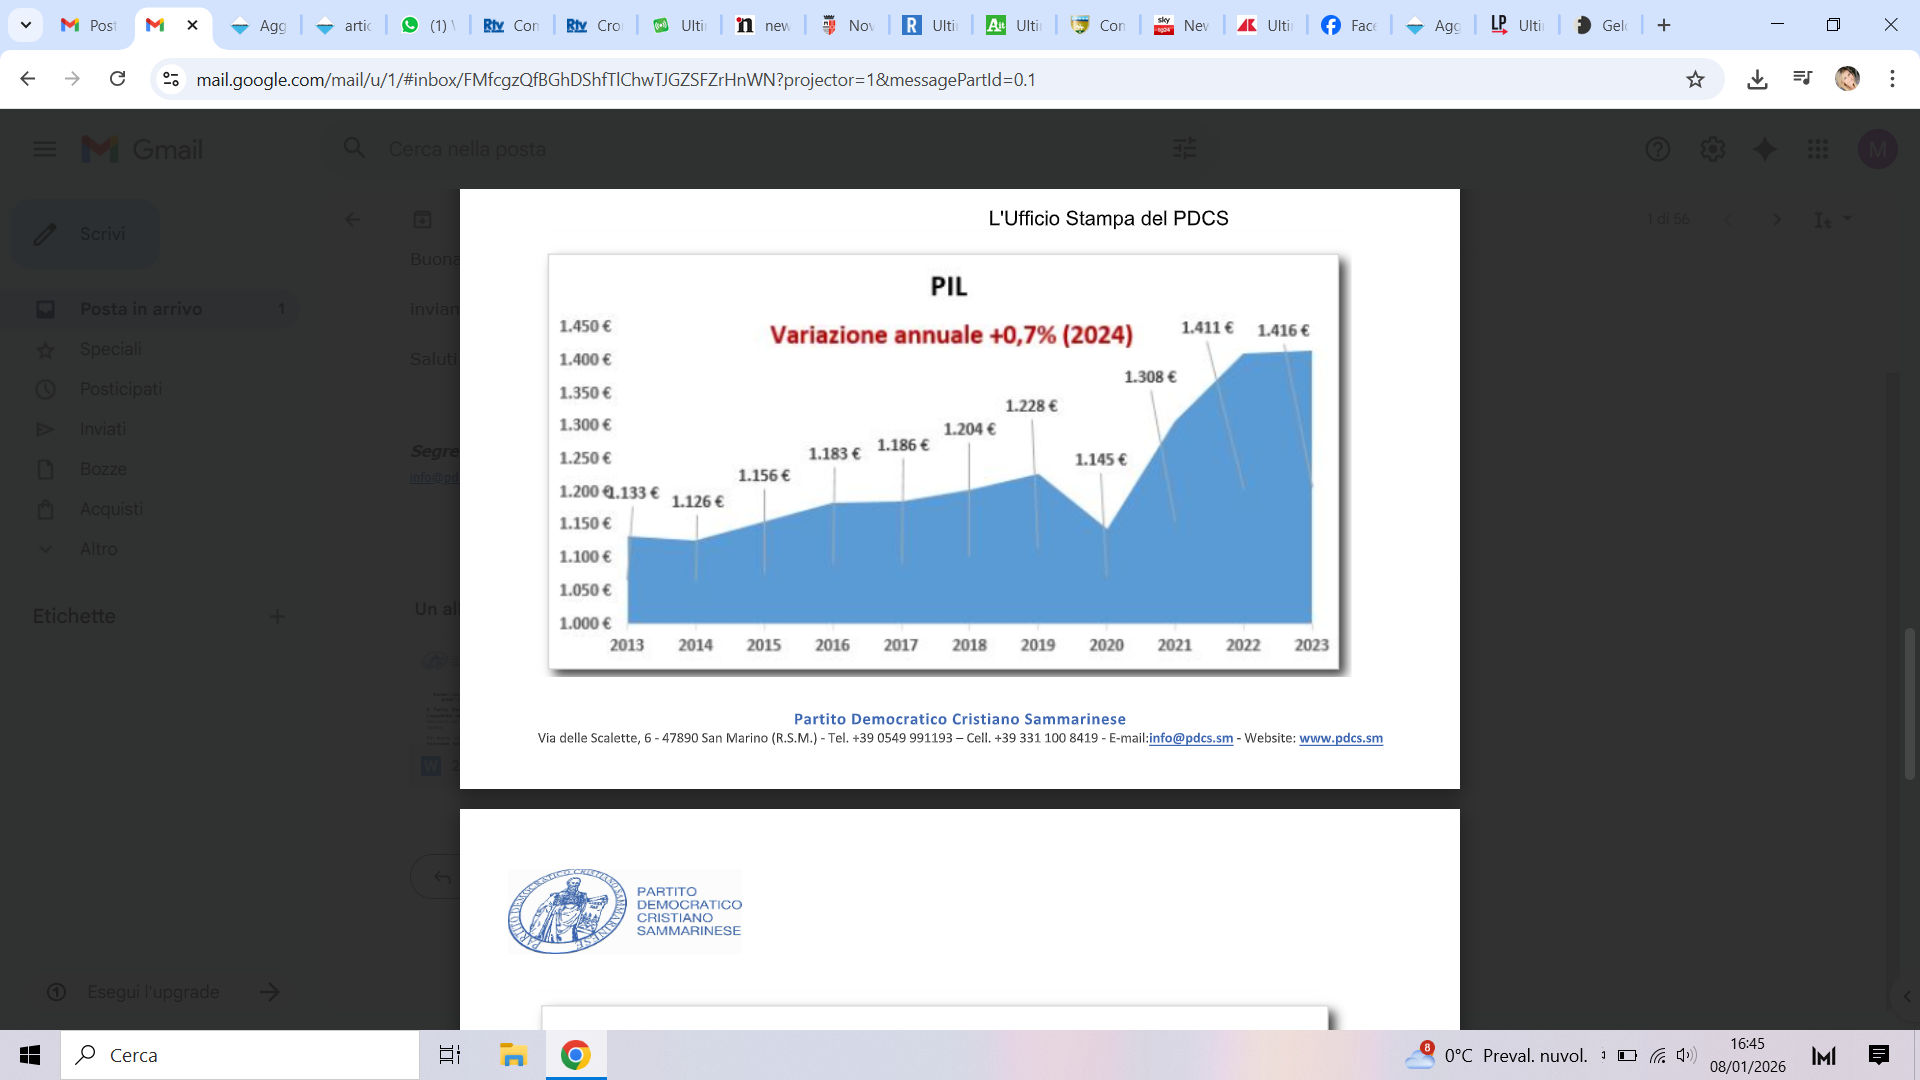The width and height of the screenshot is (1920, 1080).
Task: Open the www.pdcs.sm website link
Action: click(1340, 738)
